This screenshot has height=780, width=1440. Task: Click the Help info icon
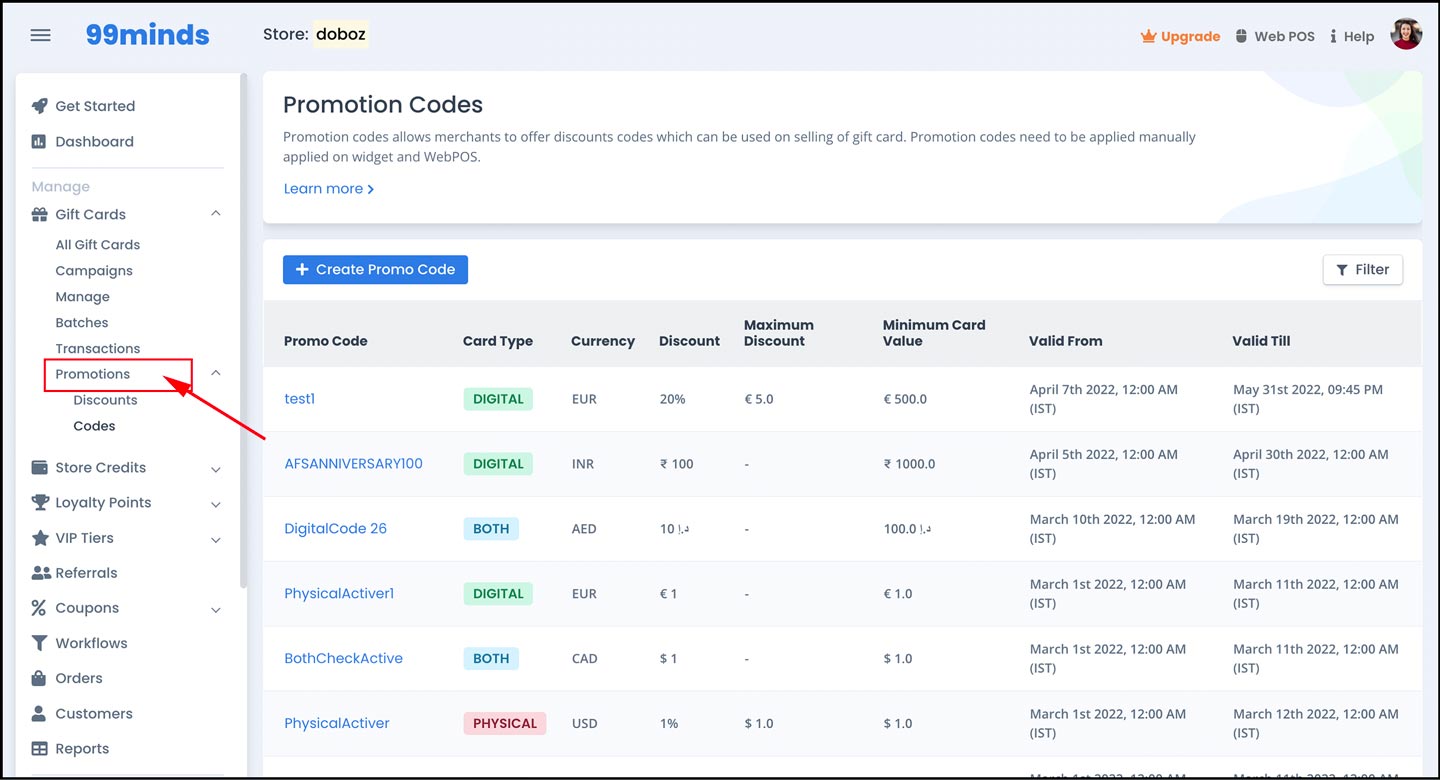[x=1333, y=36]
